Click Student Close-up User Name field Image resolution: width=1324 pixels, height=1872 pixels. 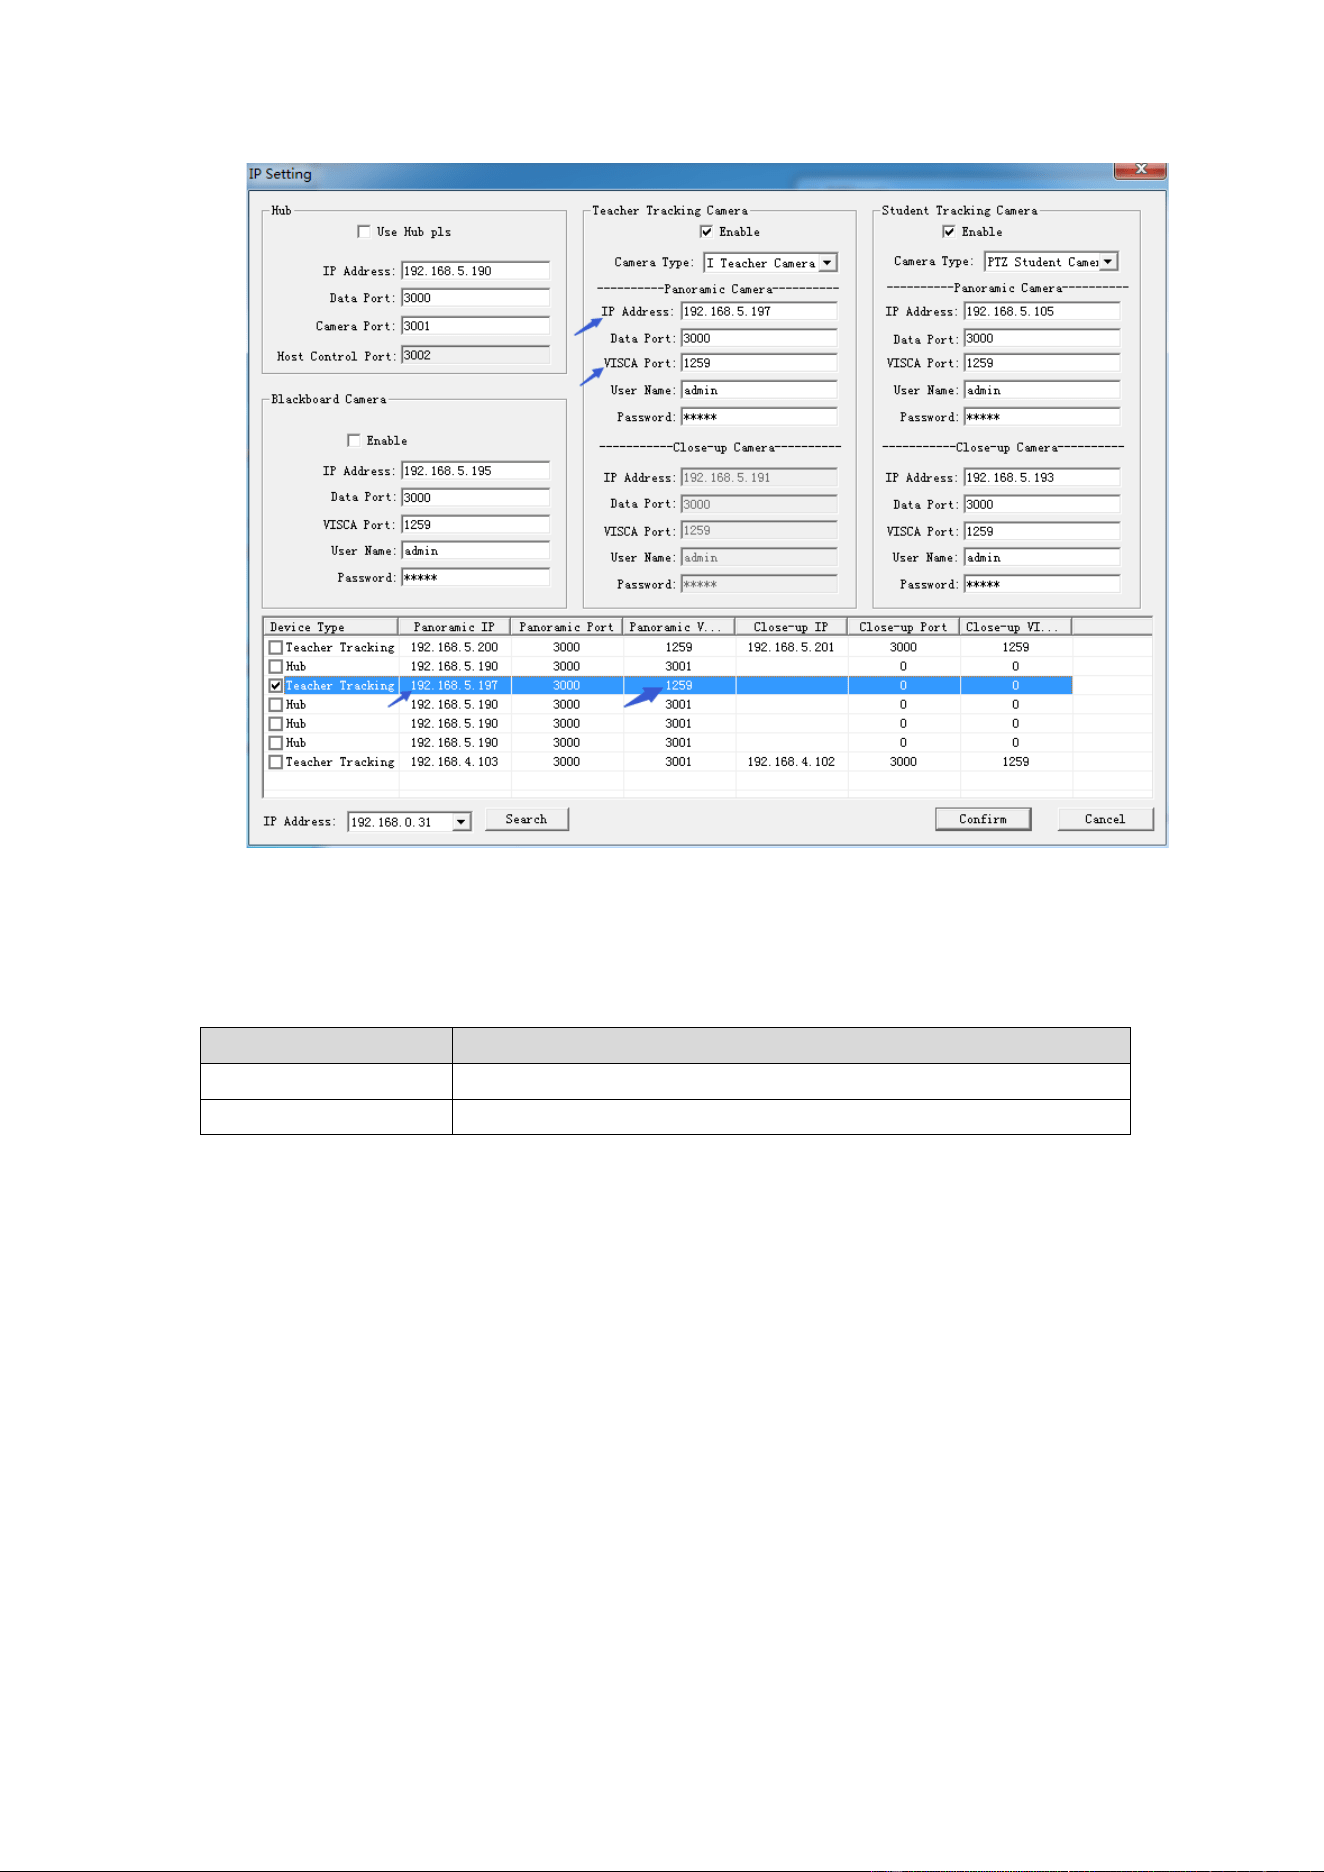click(1042, 558)
